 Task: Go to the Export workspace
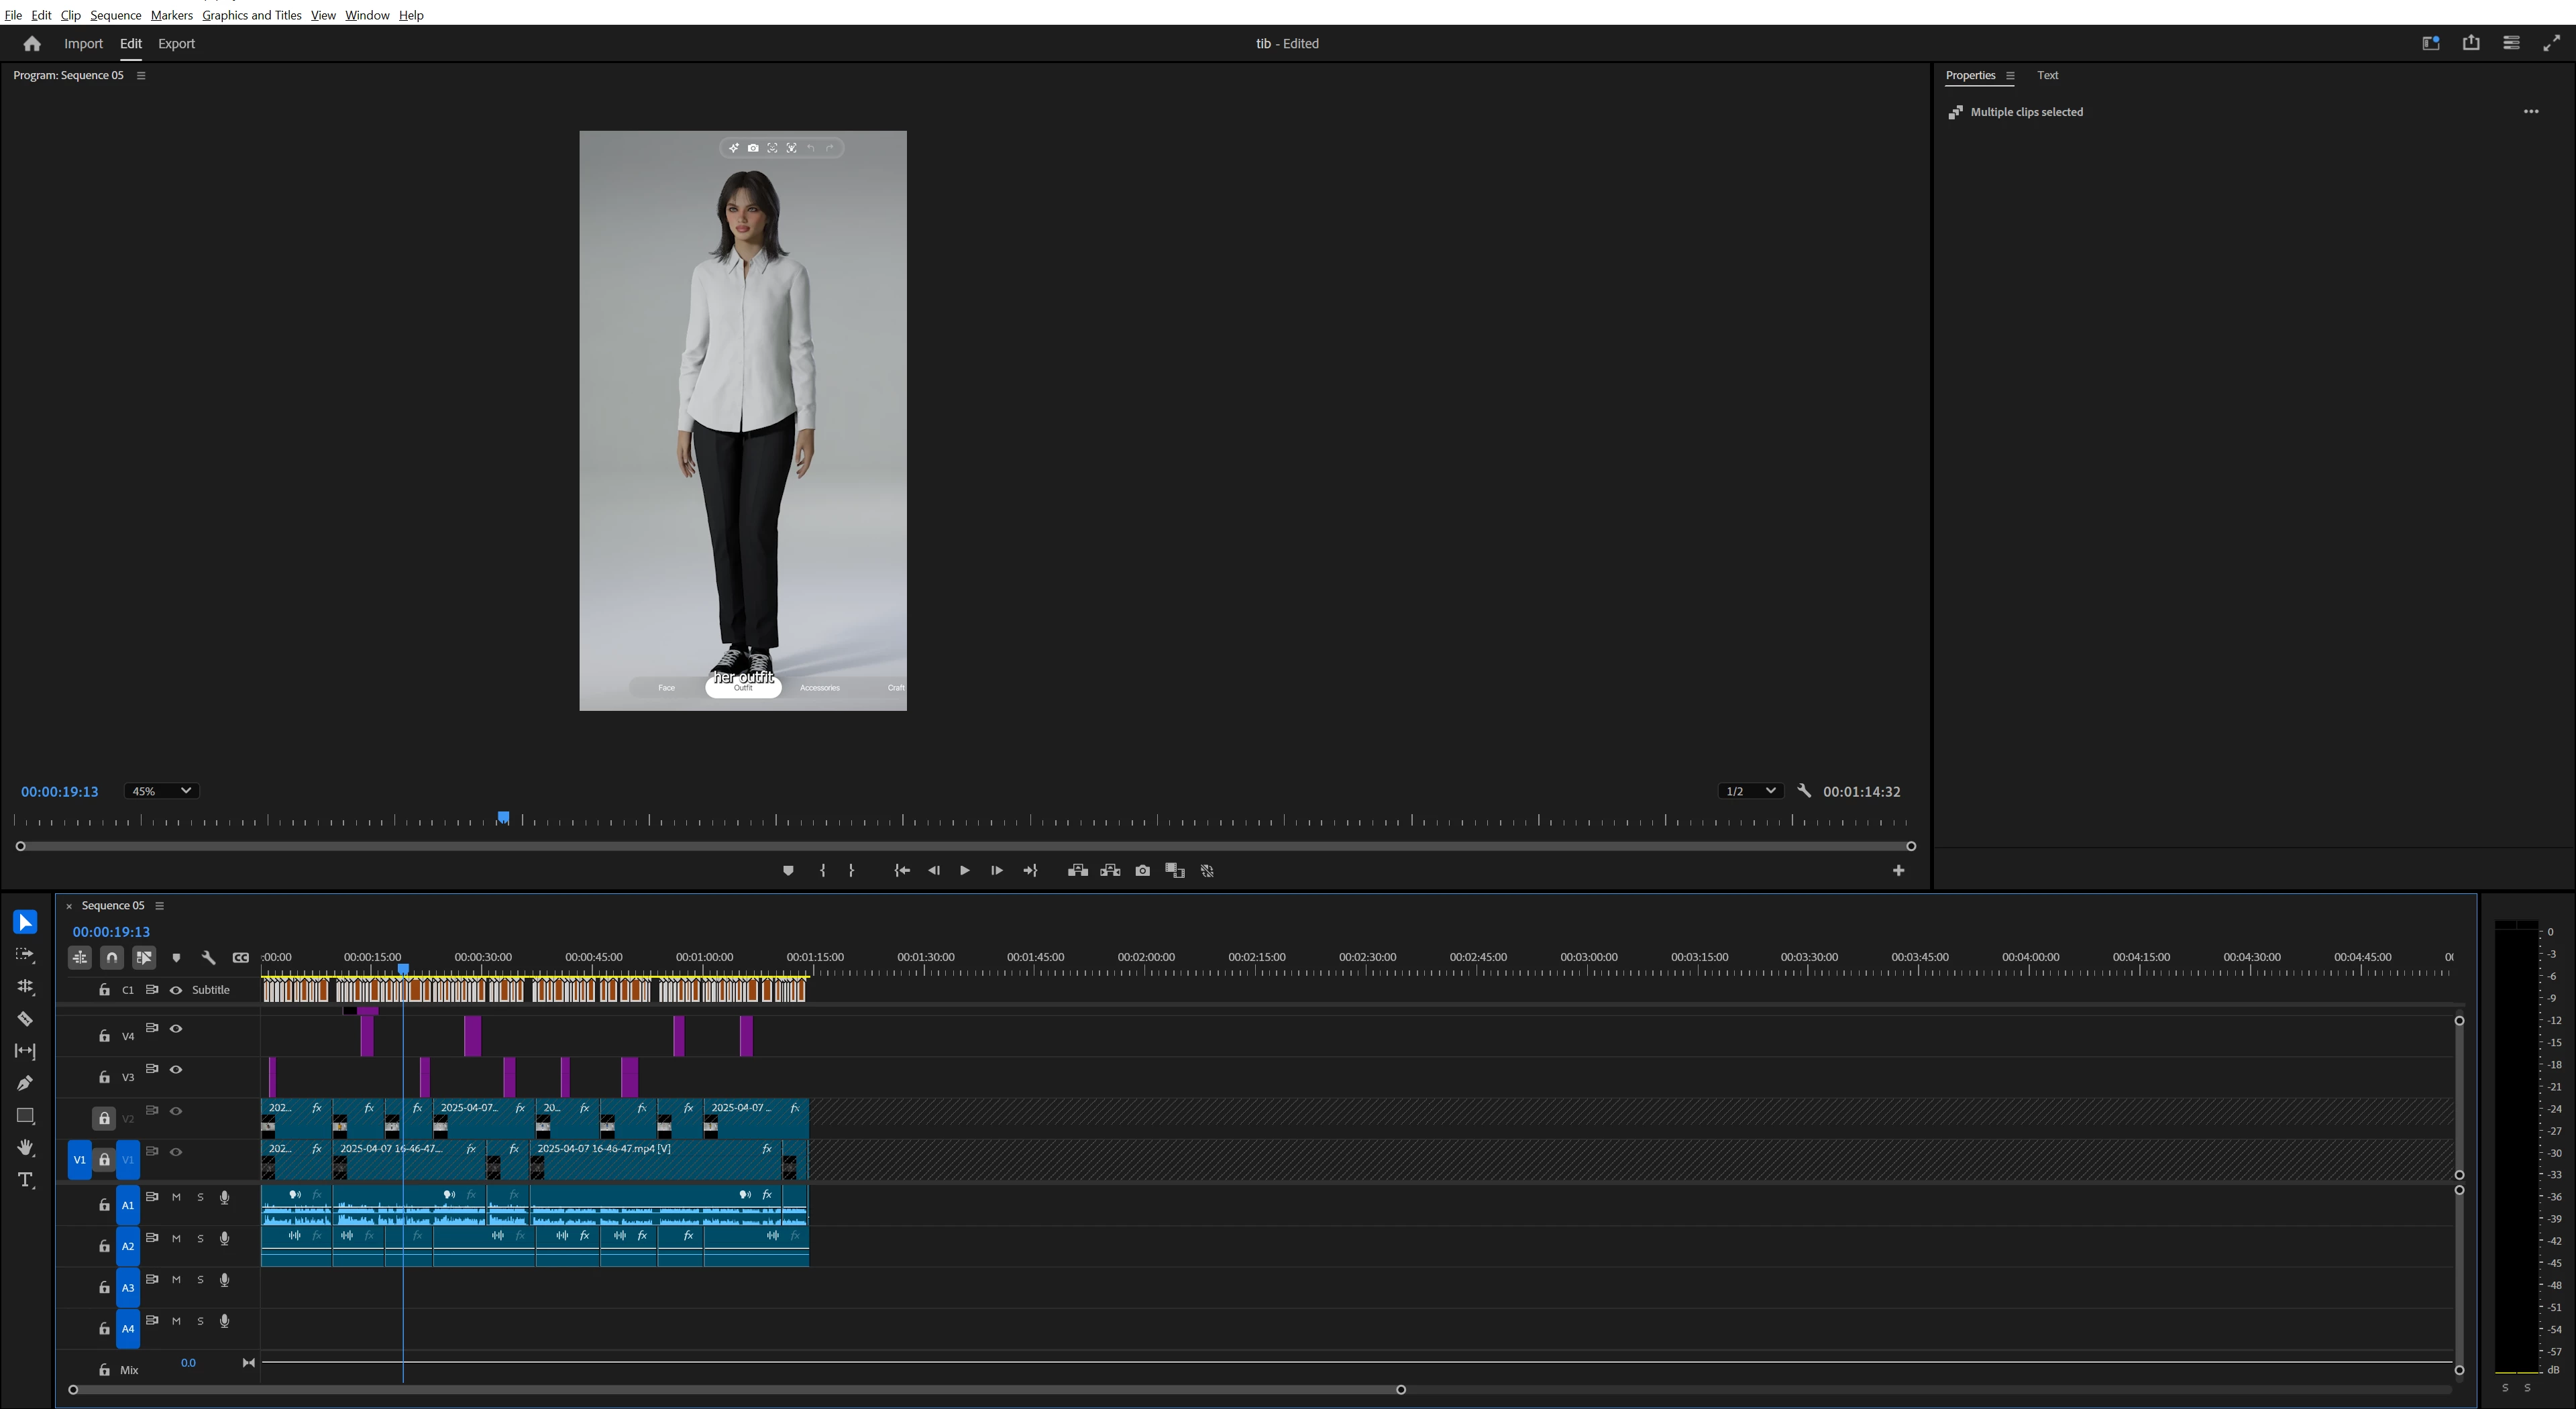176,44
